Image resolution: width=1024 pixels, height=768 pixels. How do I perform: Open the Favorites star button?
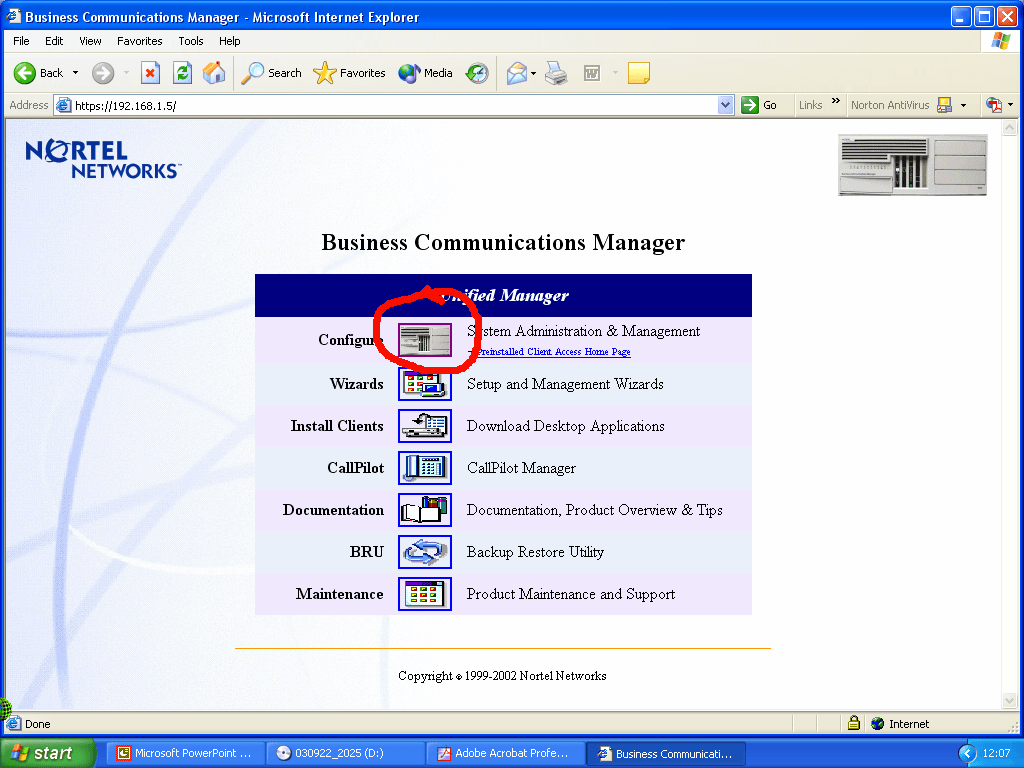click(349, 73)
